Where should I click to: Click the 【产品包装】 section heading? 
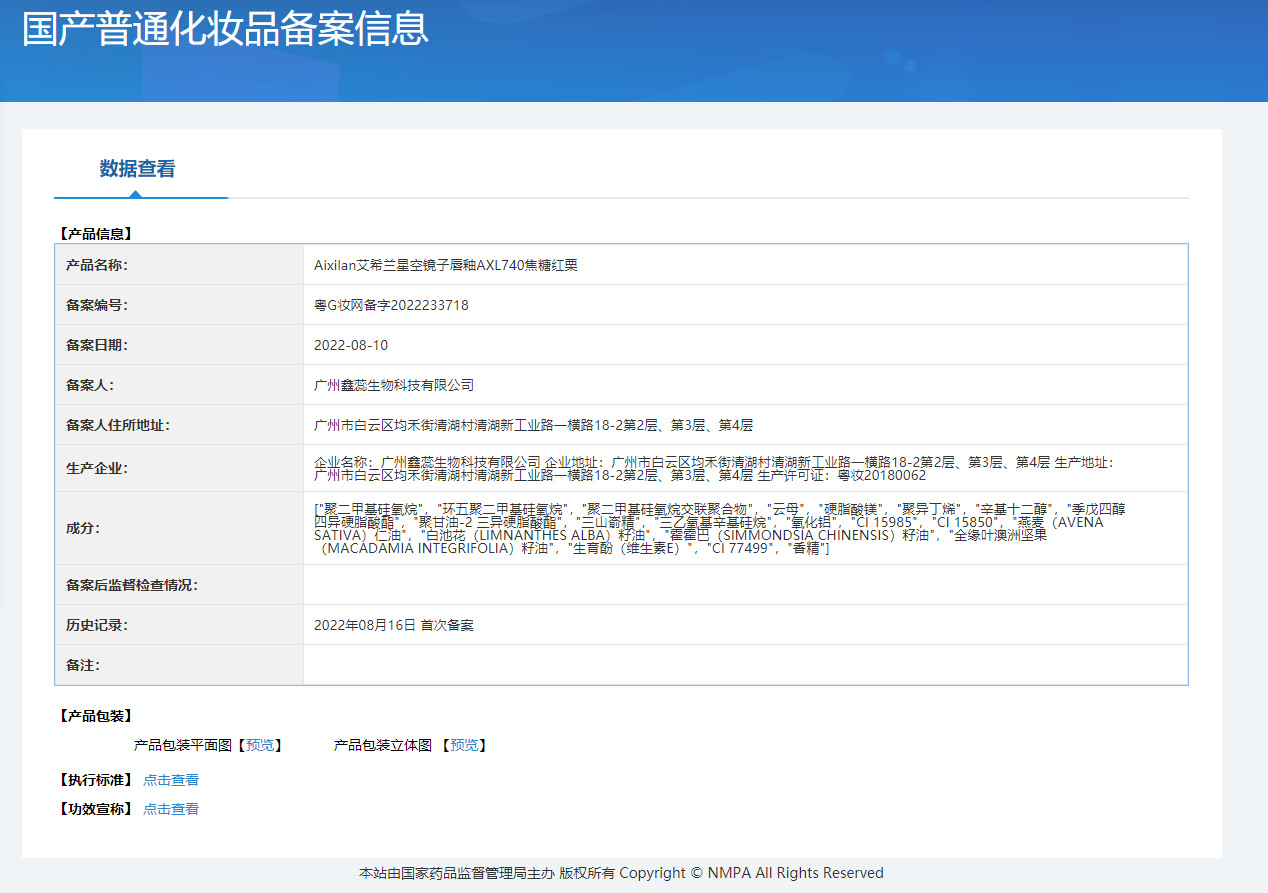click(x=96, y=716)
